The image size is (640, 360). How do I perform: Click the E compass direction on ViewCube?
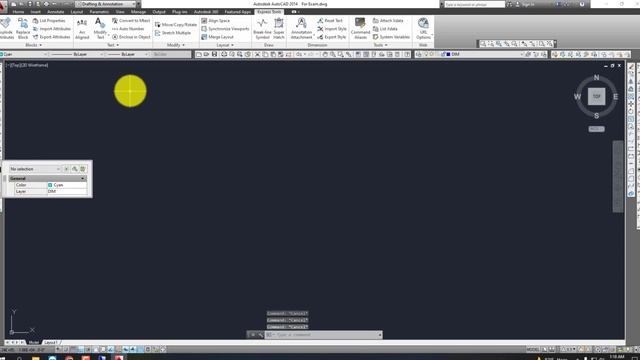[616, 97]
